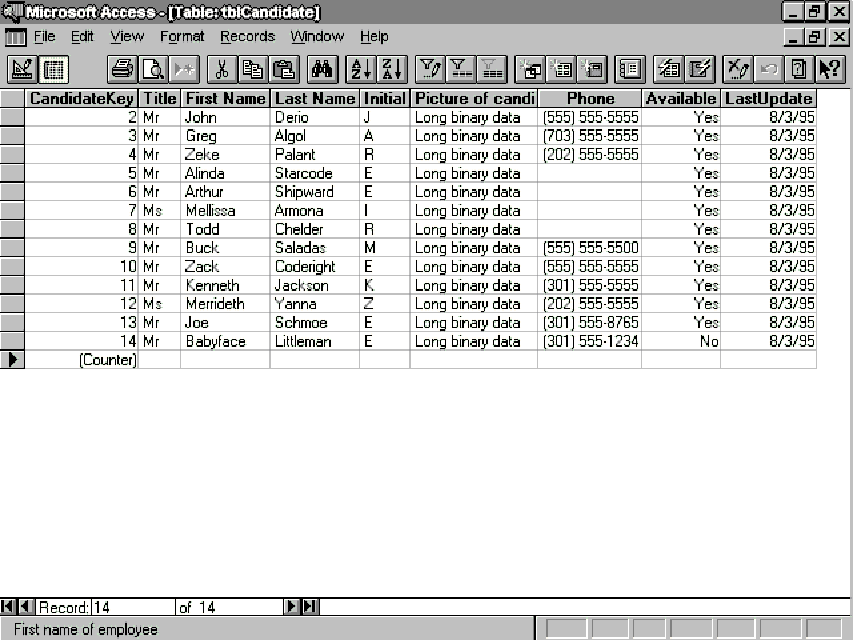This screenshot has width=853, height=640.
Task: Click the Find binoculars icon
Action: point(322,69)
